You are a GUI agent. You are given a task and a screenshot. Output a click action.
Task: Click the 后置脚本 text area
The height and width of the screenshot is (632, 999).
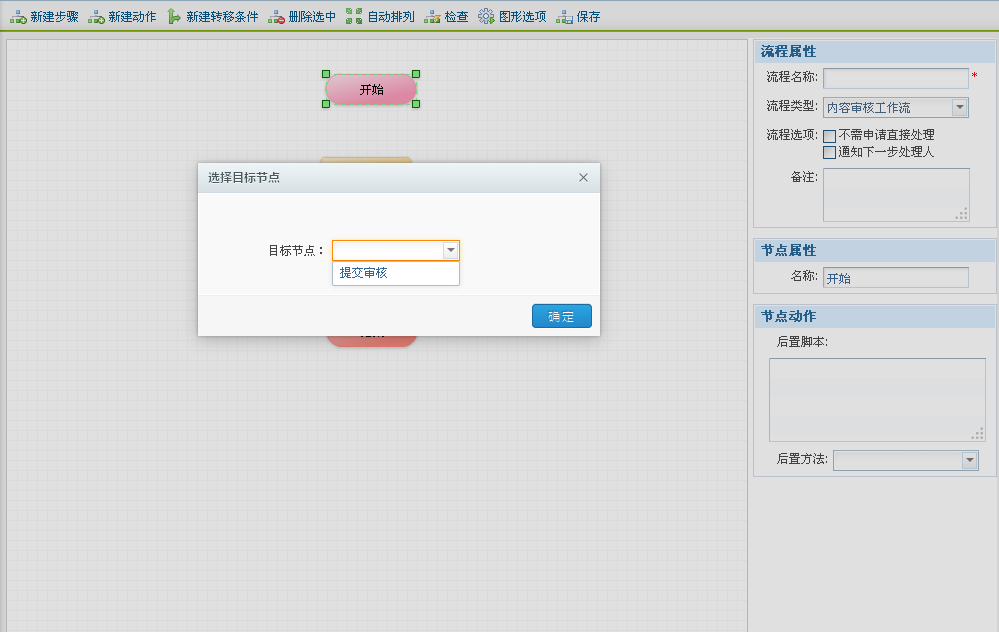[x=876, y=399]
